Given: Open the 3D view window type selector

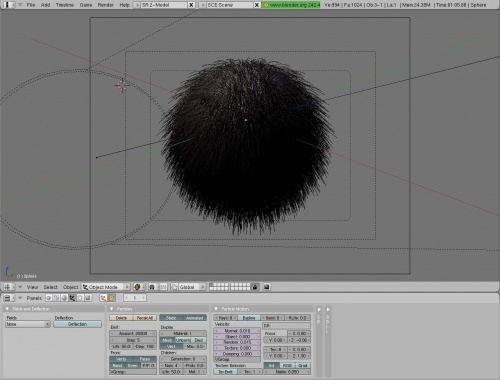Looking at the screenshot, I should 8,287.
